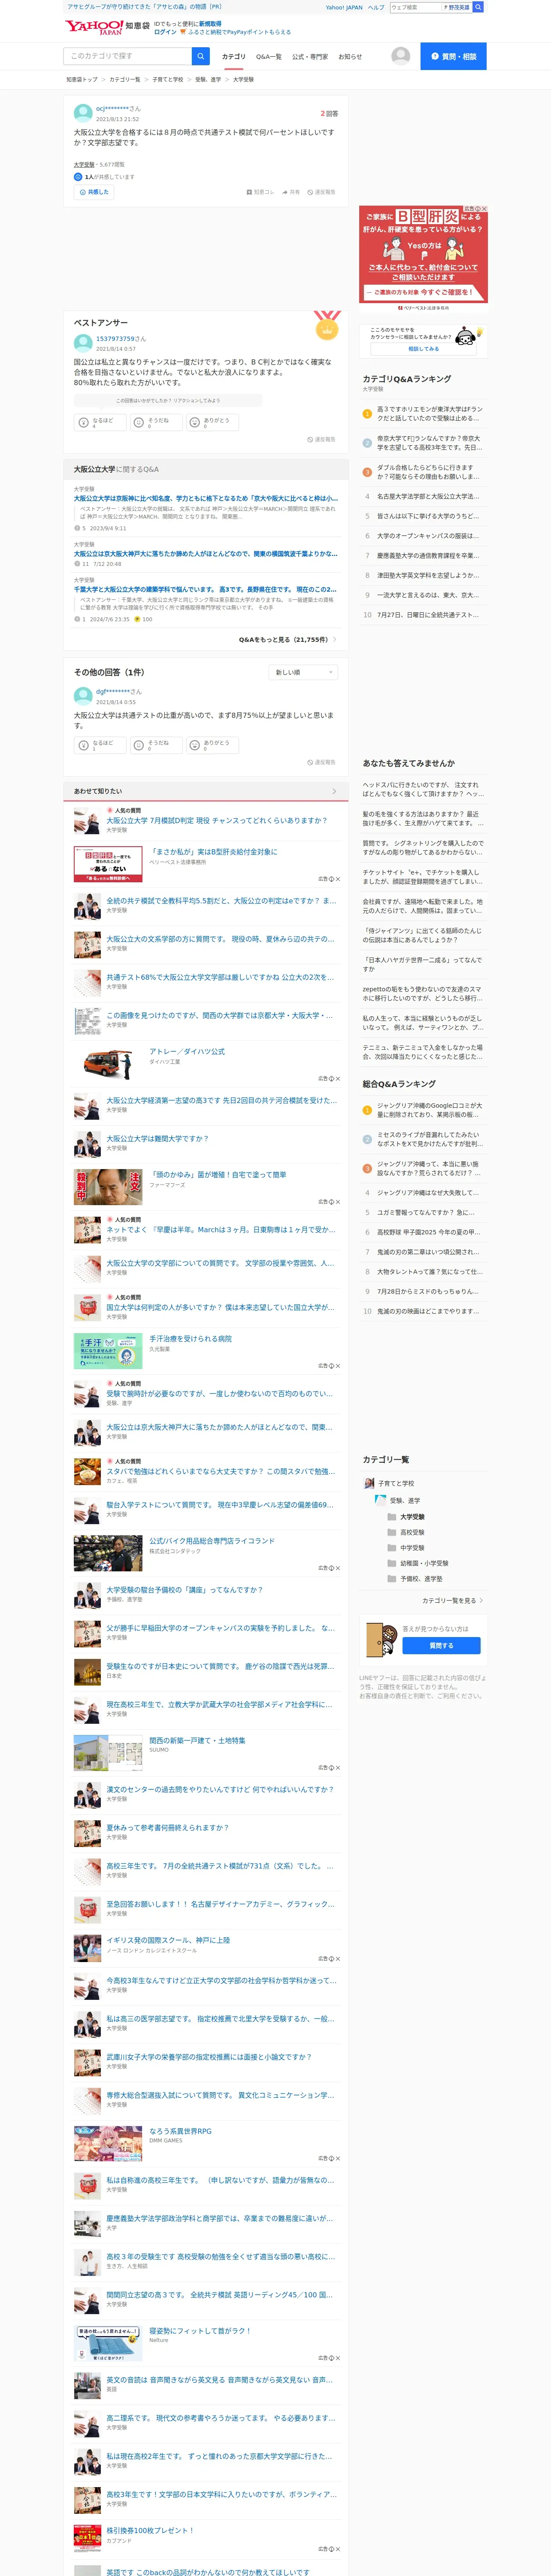
Task: Click the 大学受験 tag link under the question
Action: point(84,165)
